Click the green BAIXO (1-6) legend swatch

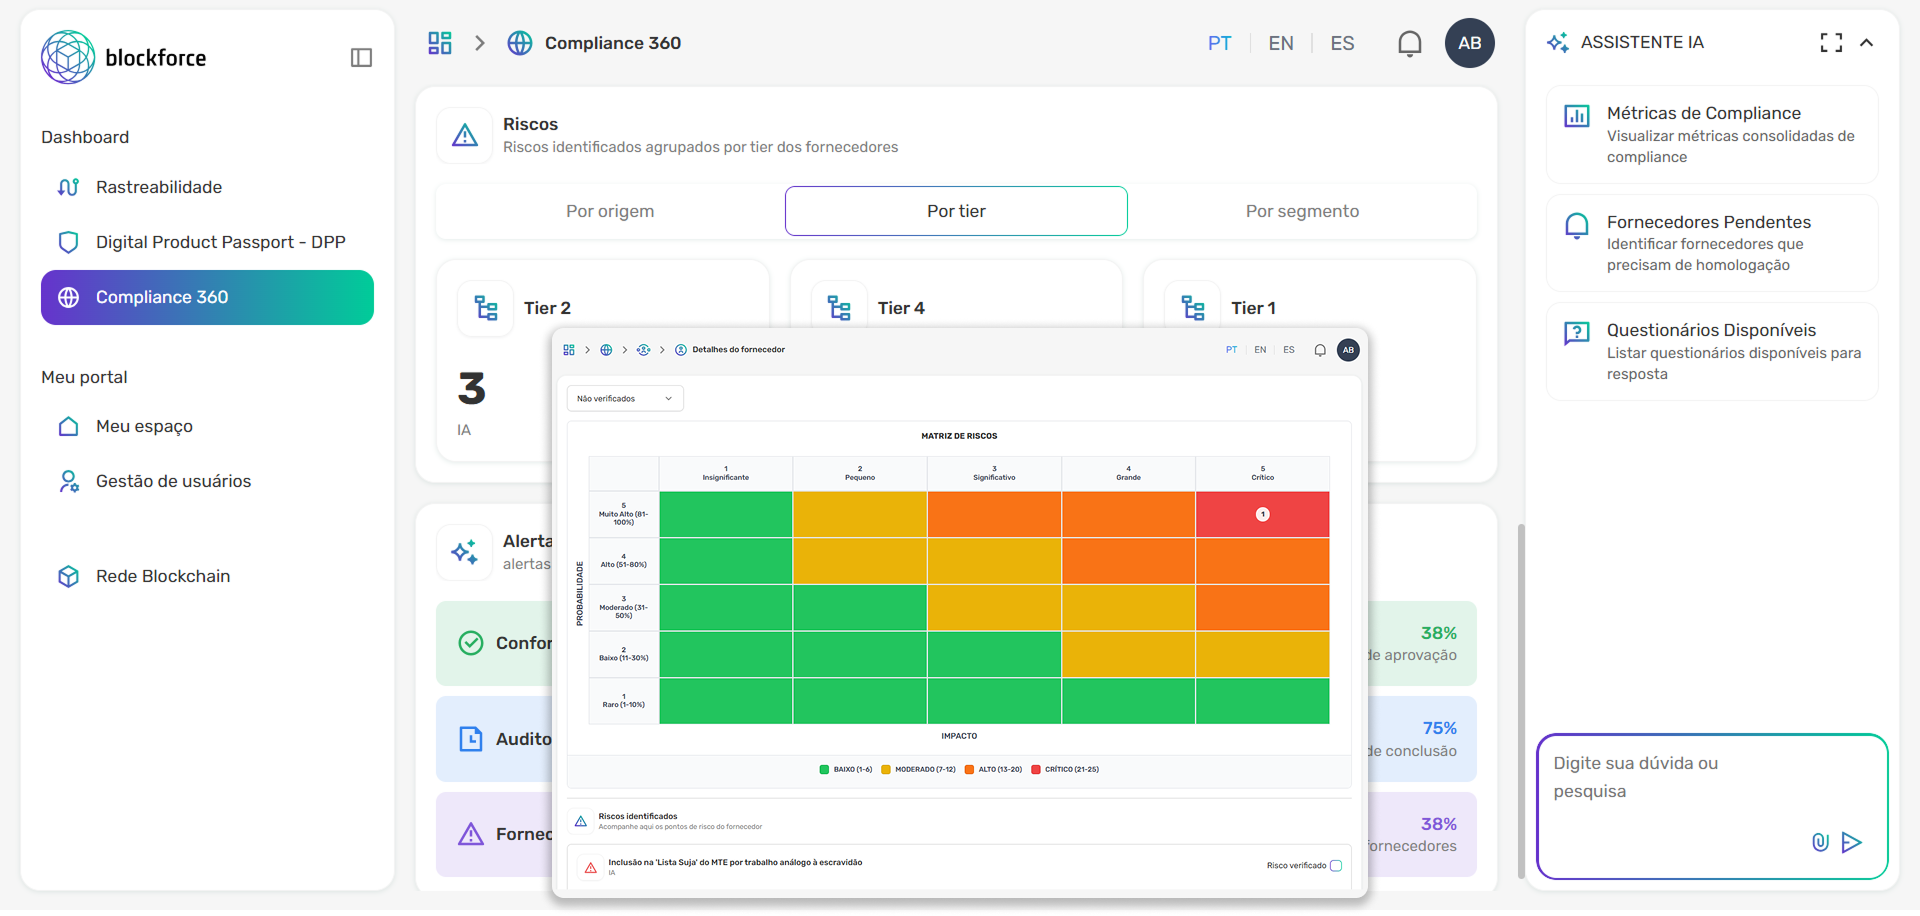(x=824, y=769)
